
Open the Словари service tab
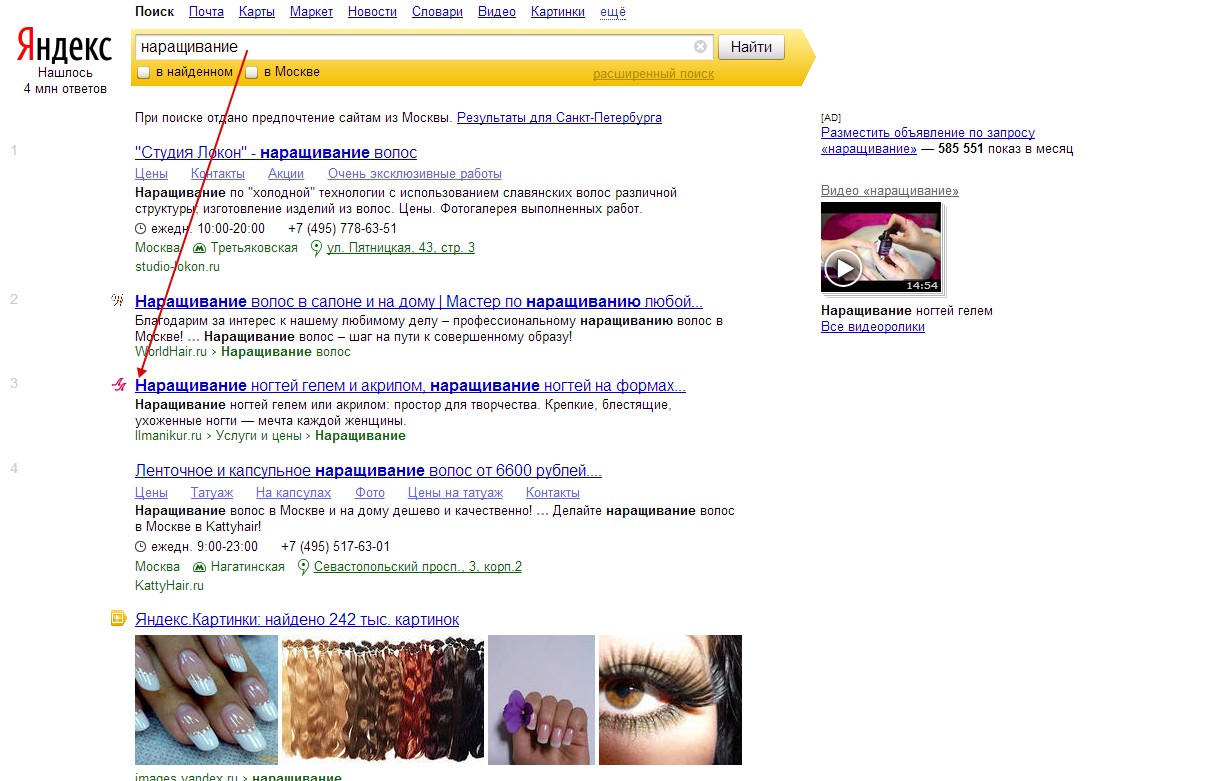(437, 12)
